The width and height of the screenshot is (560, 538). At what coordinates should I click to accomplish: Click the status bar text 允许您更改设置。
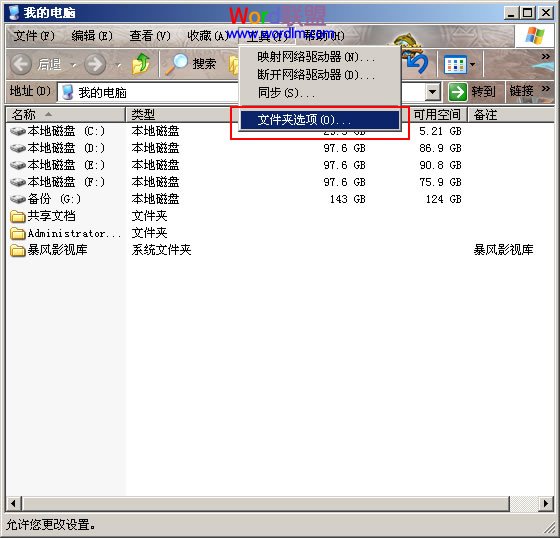[x=51, y=525]
